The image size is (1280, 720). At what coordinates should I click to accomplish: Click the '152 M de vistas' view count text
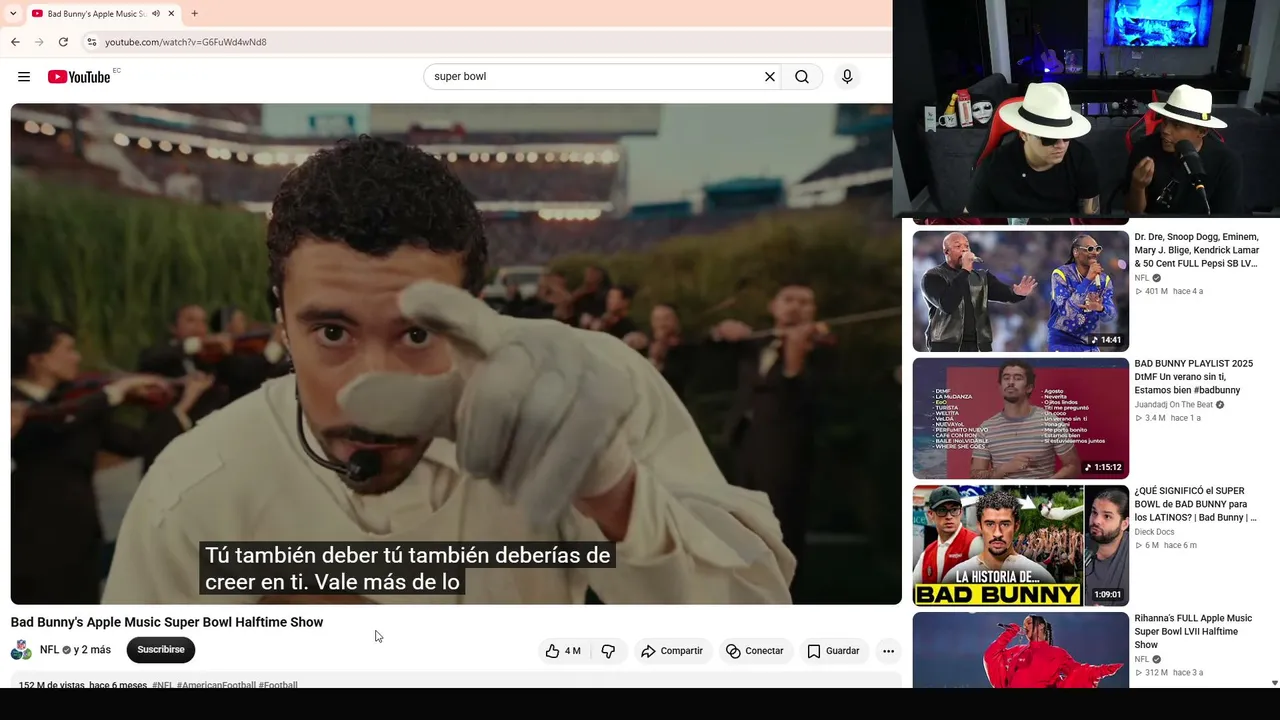point(52,685)
